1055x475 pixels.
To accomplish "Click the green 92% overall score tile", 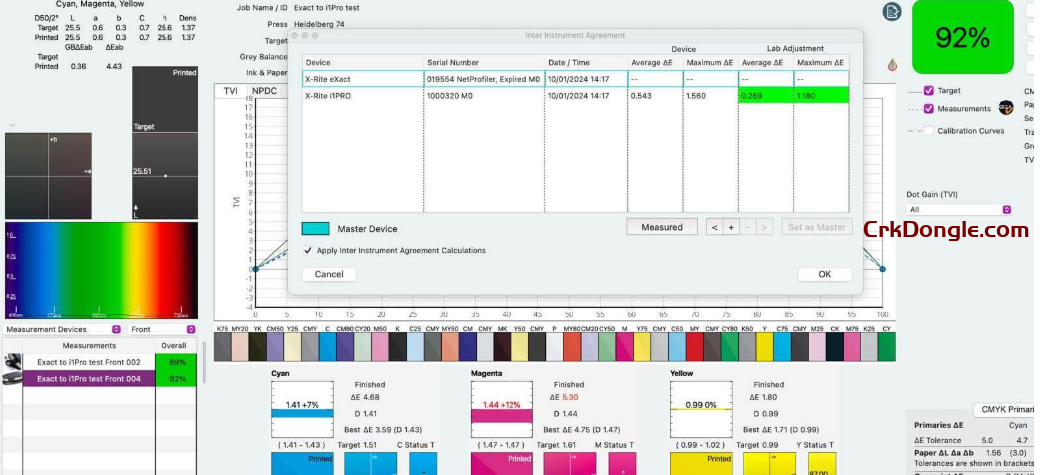I will [961, 38].
